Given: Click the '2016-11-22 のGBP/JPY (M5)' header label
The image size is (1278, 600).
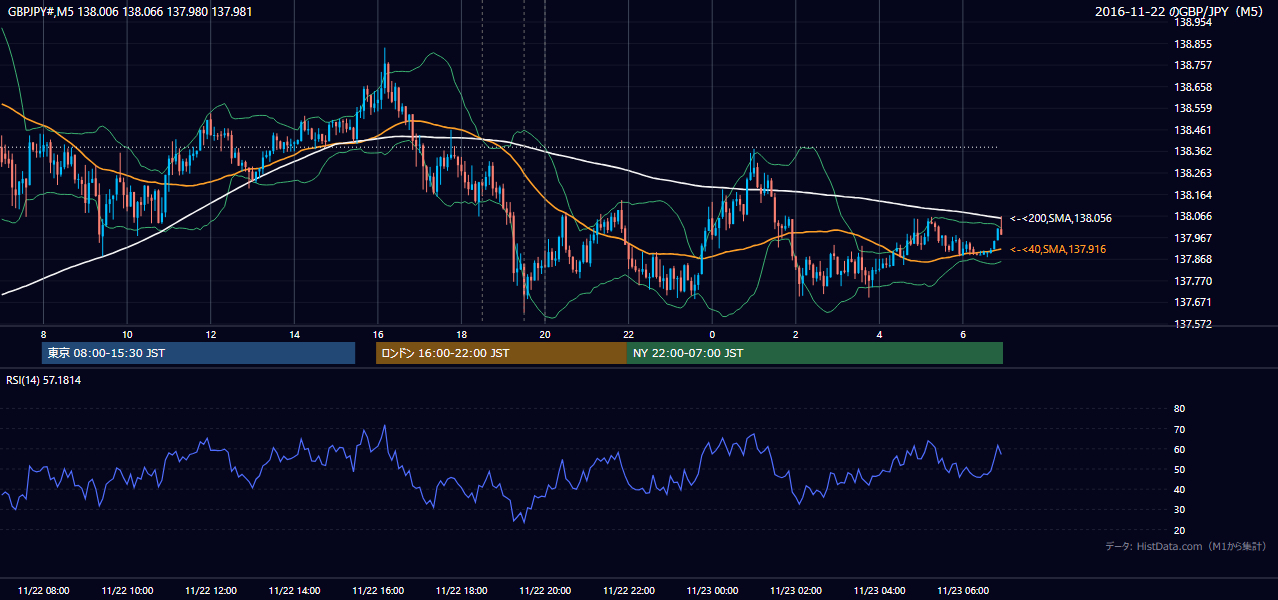Looking at the screenshot, I should click(x=1180, y=12).
